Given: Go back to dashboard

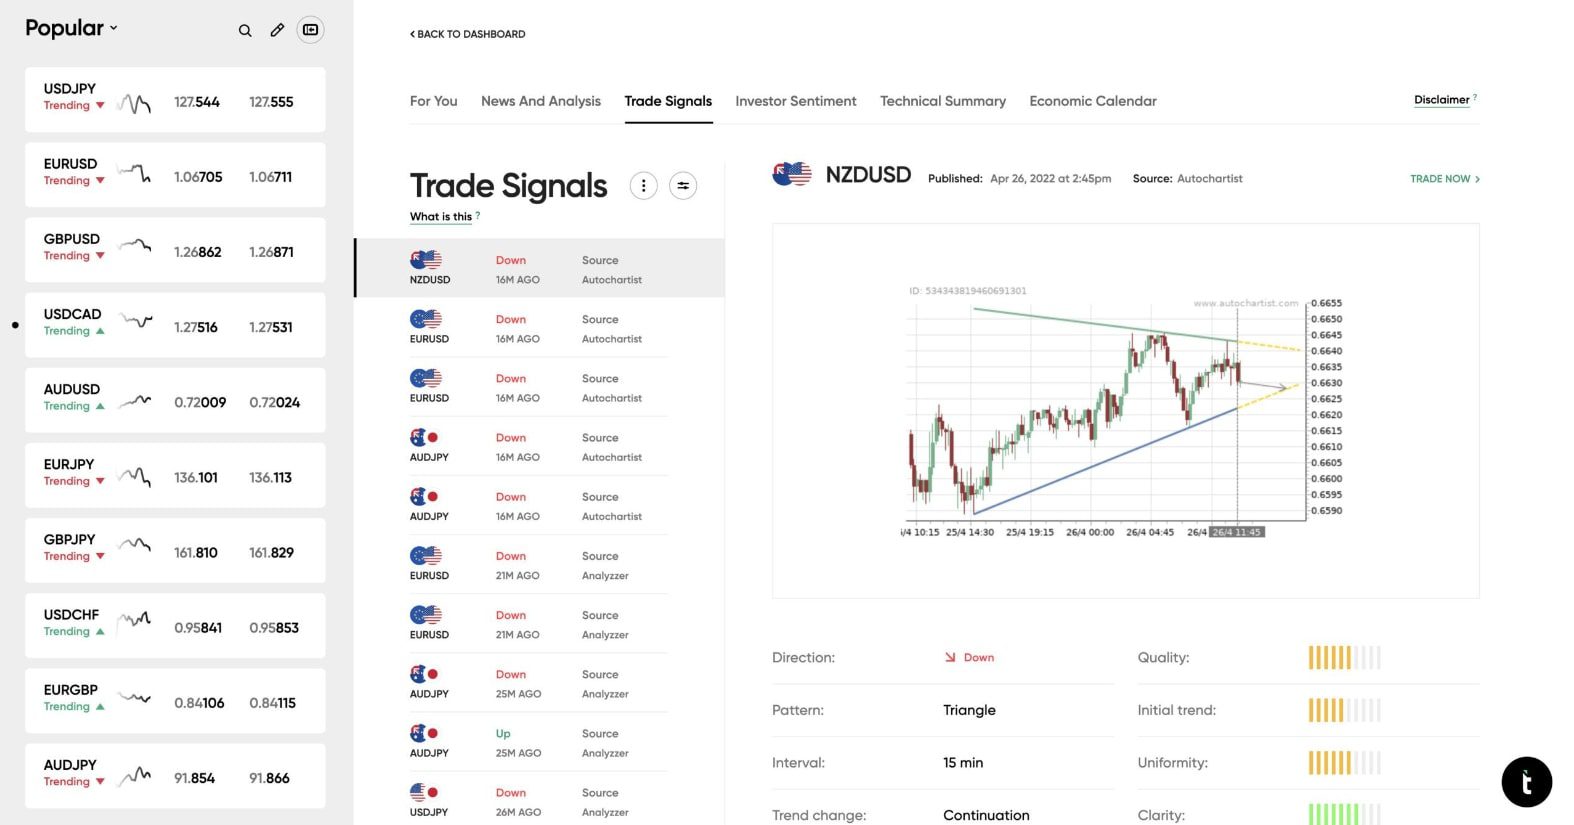Looking at the screenshot, I should point(467,34).
